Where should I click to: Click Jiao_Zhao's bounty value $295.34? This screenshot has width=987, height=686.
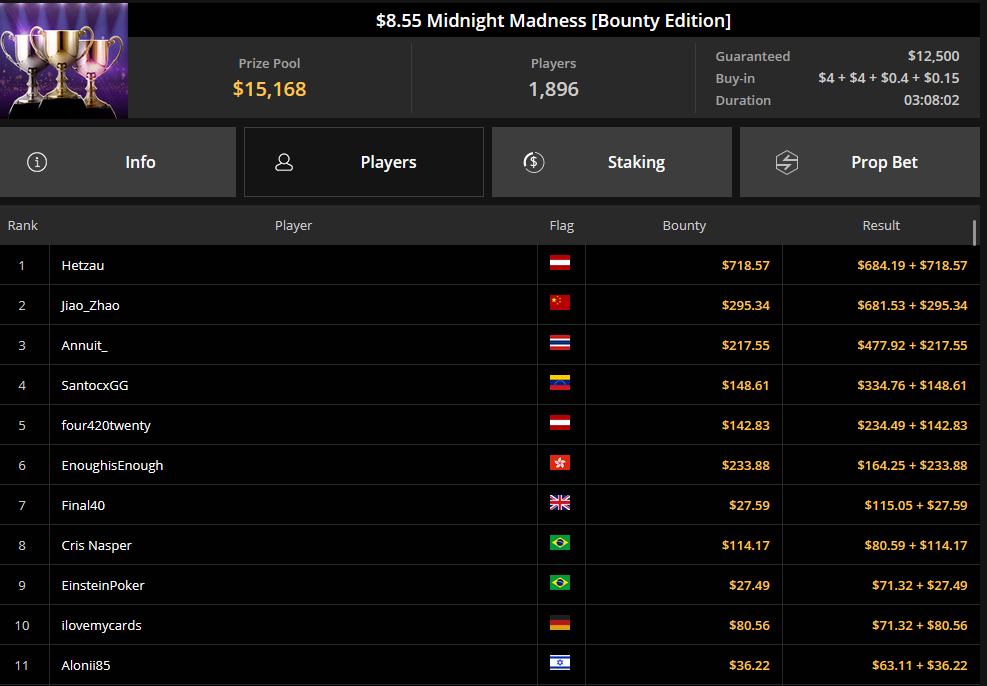coord(745,306)
